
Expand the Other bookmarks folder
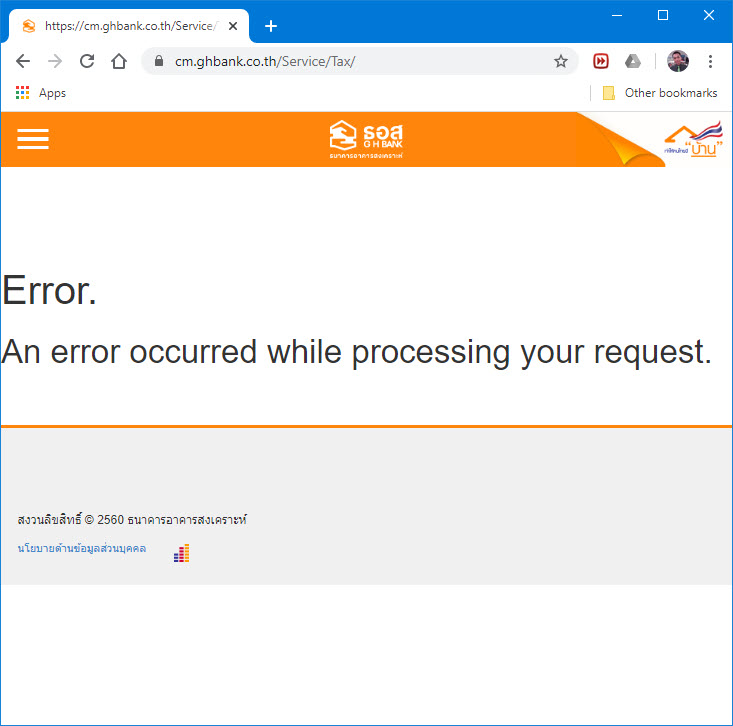[x=660, y=93]
